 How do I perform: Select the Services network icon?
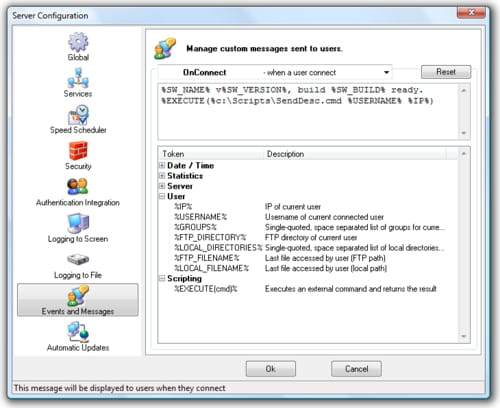[x=78, y=78]
